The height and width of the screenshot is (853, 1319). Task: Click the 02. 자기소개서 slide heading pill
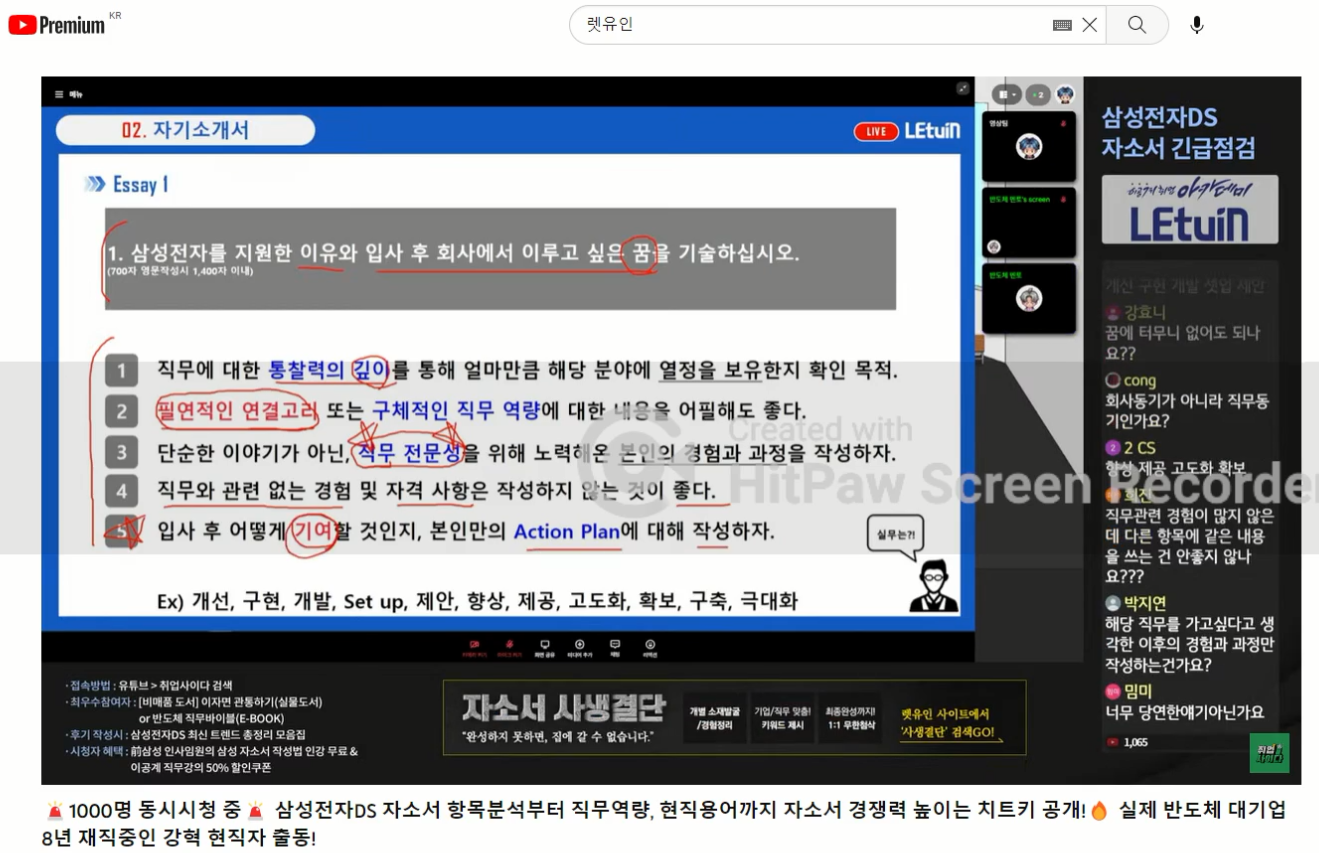click(x=185, y=130)
